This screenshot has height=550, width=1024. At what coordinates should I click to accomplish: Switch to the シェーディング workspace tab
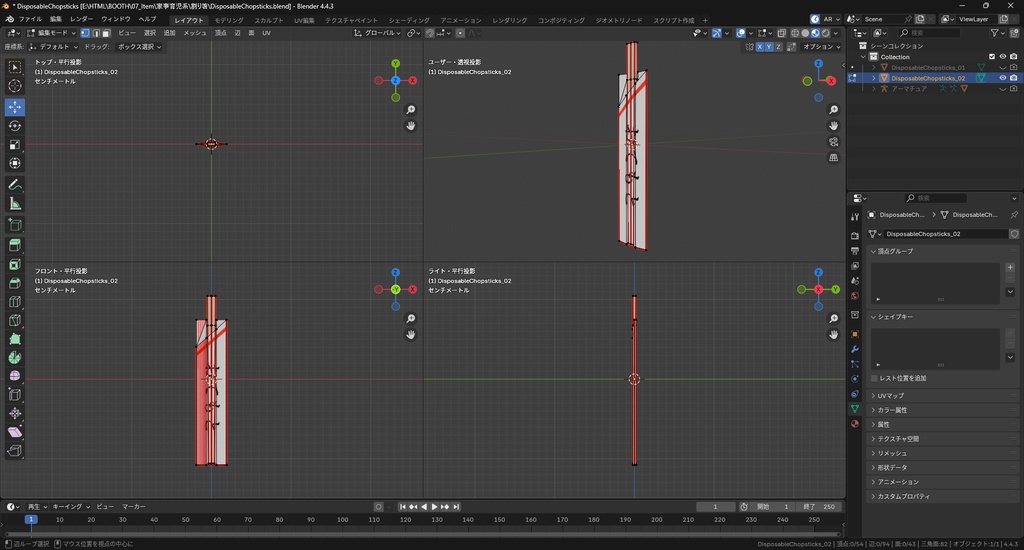tap(409, 20)
